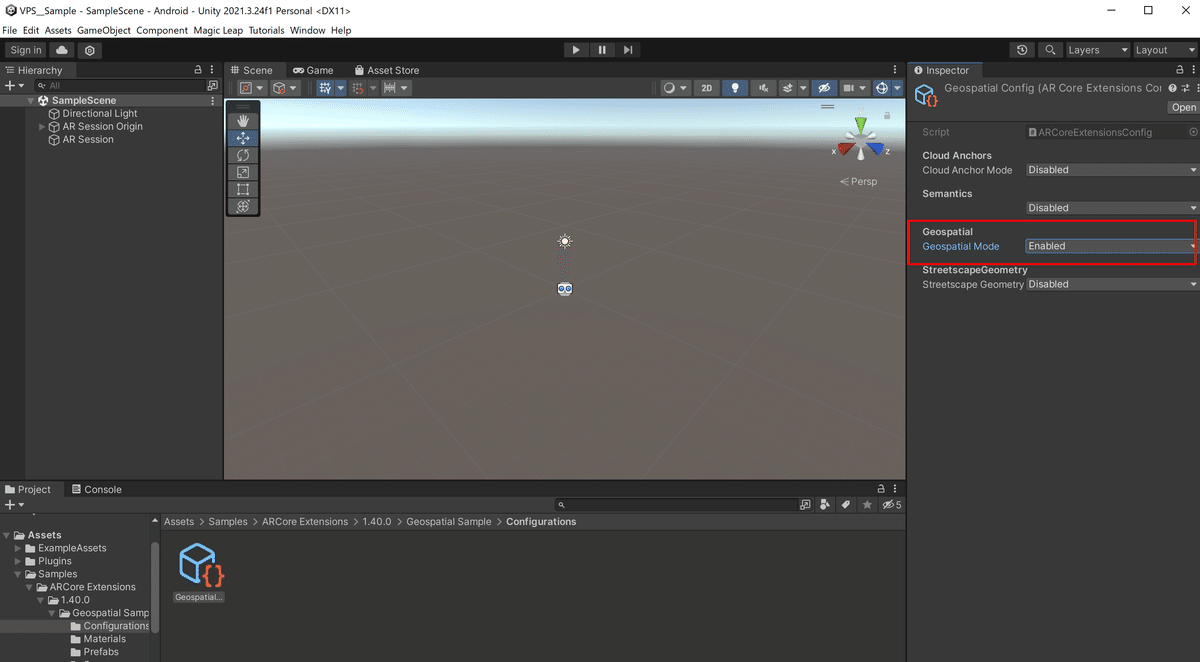Select the Move tool in Scene toolbar
This screenshot has width=1200, height=662.
[x=243, y=138]
